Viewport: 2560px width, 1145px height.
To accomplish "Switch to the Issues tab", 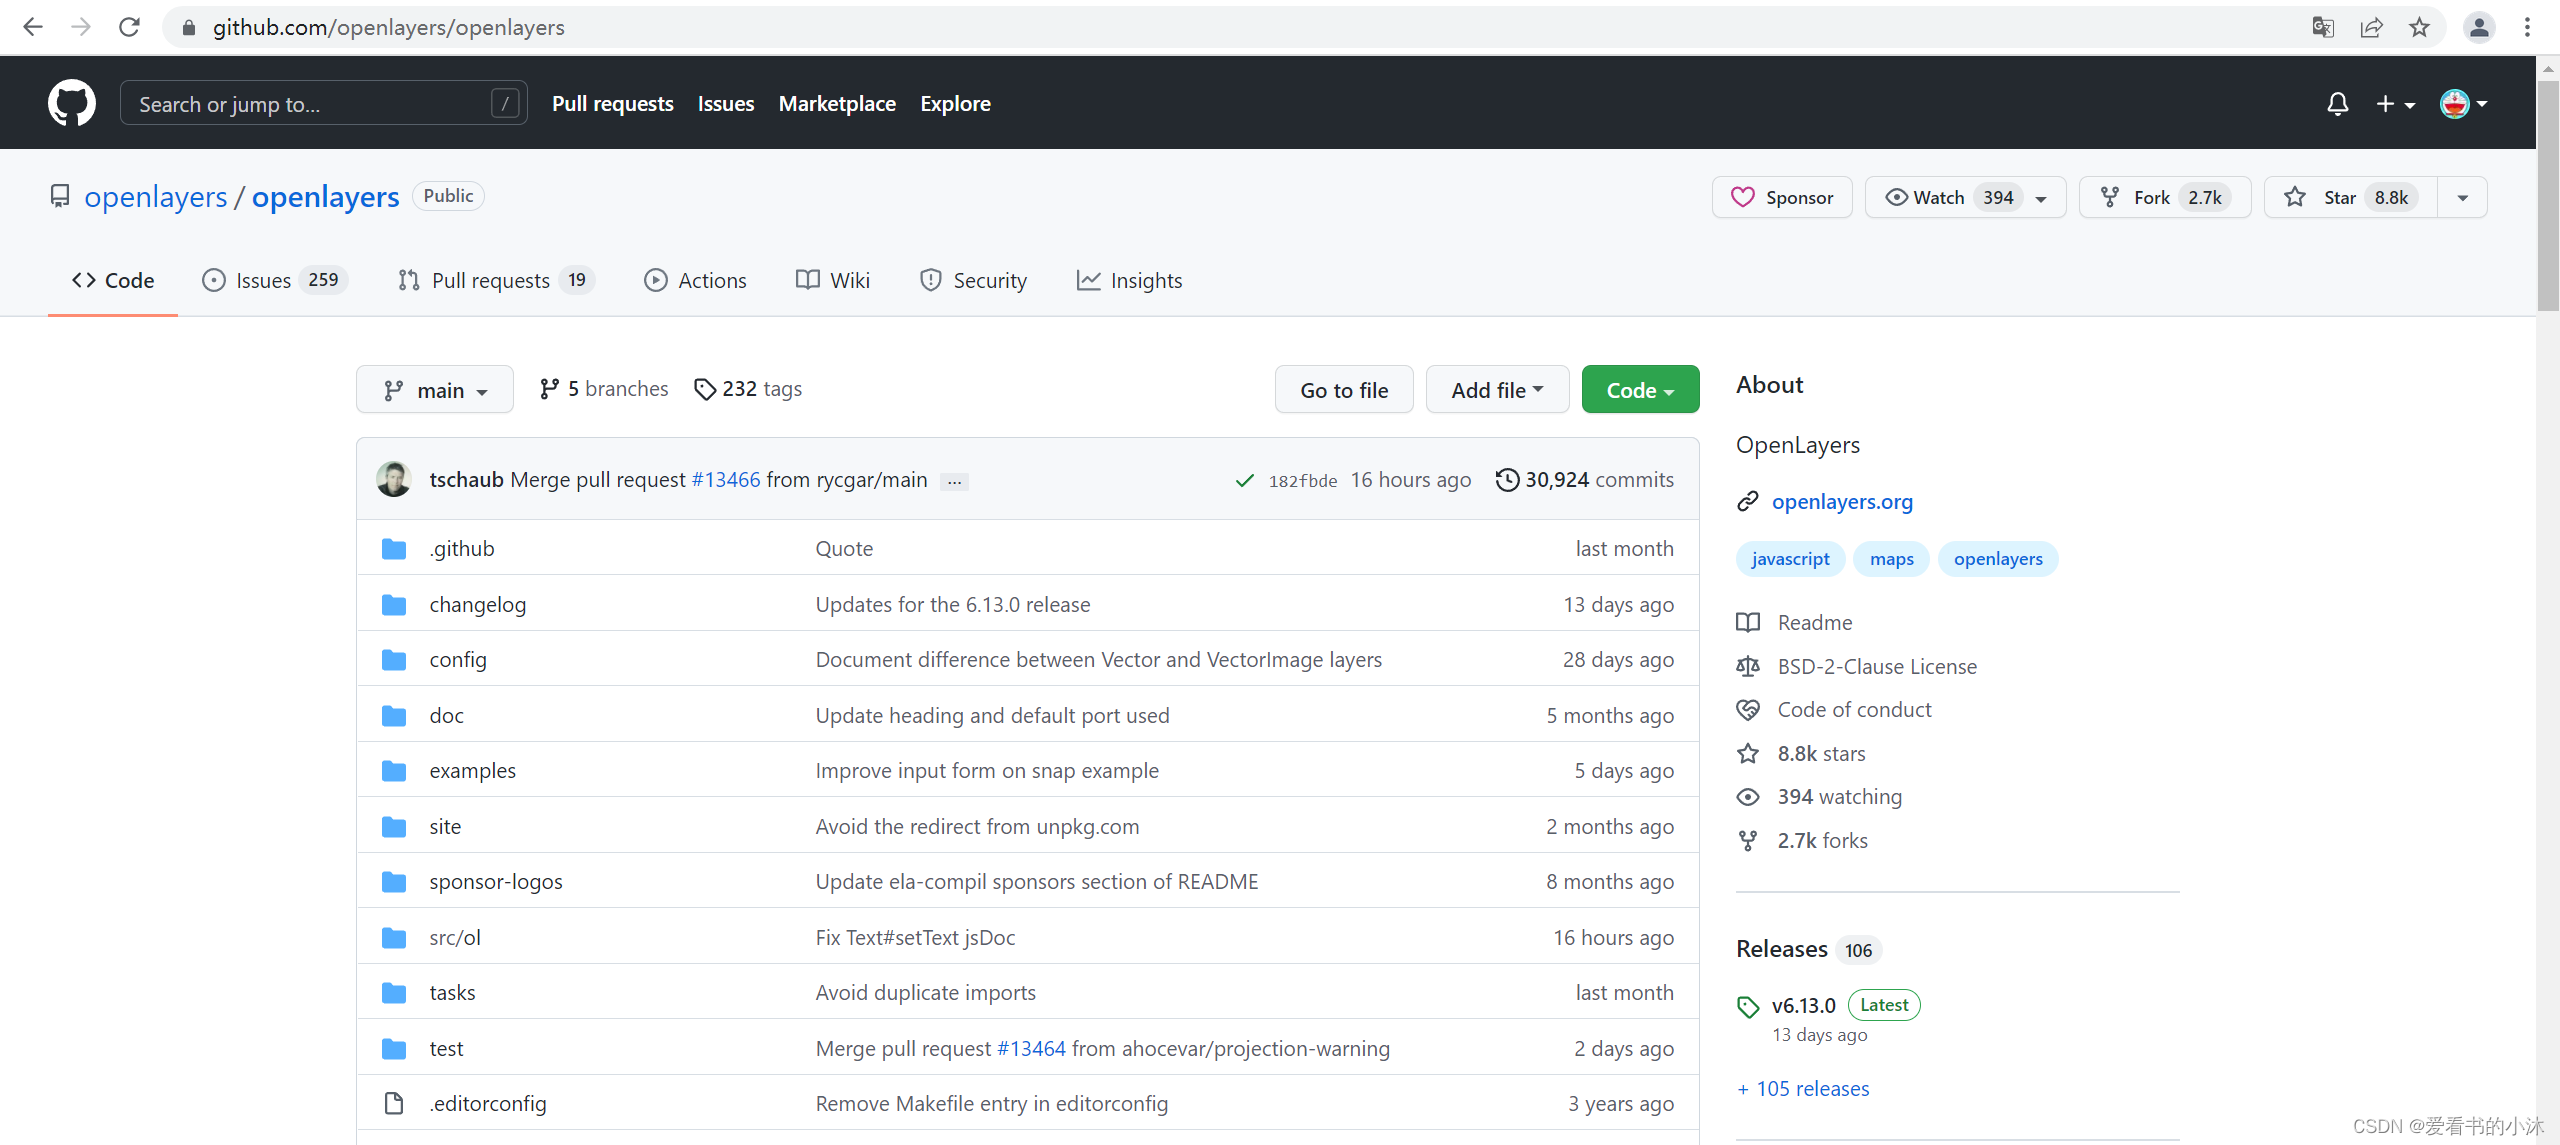I will 274,281.
